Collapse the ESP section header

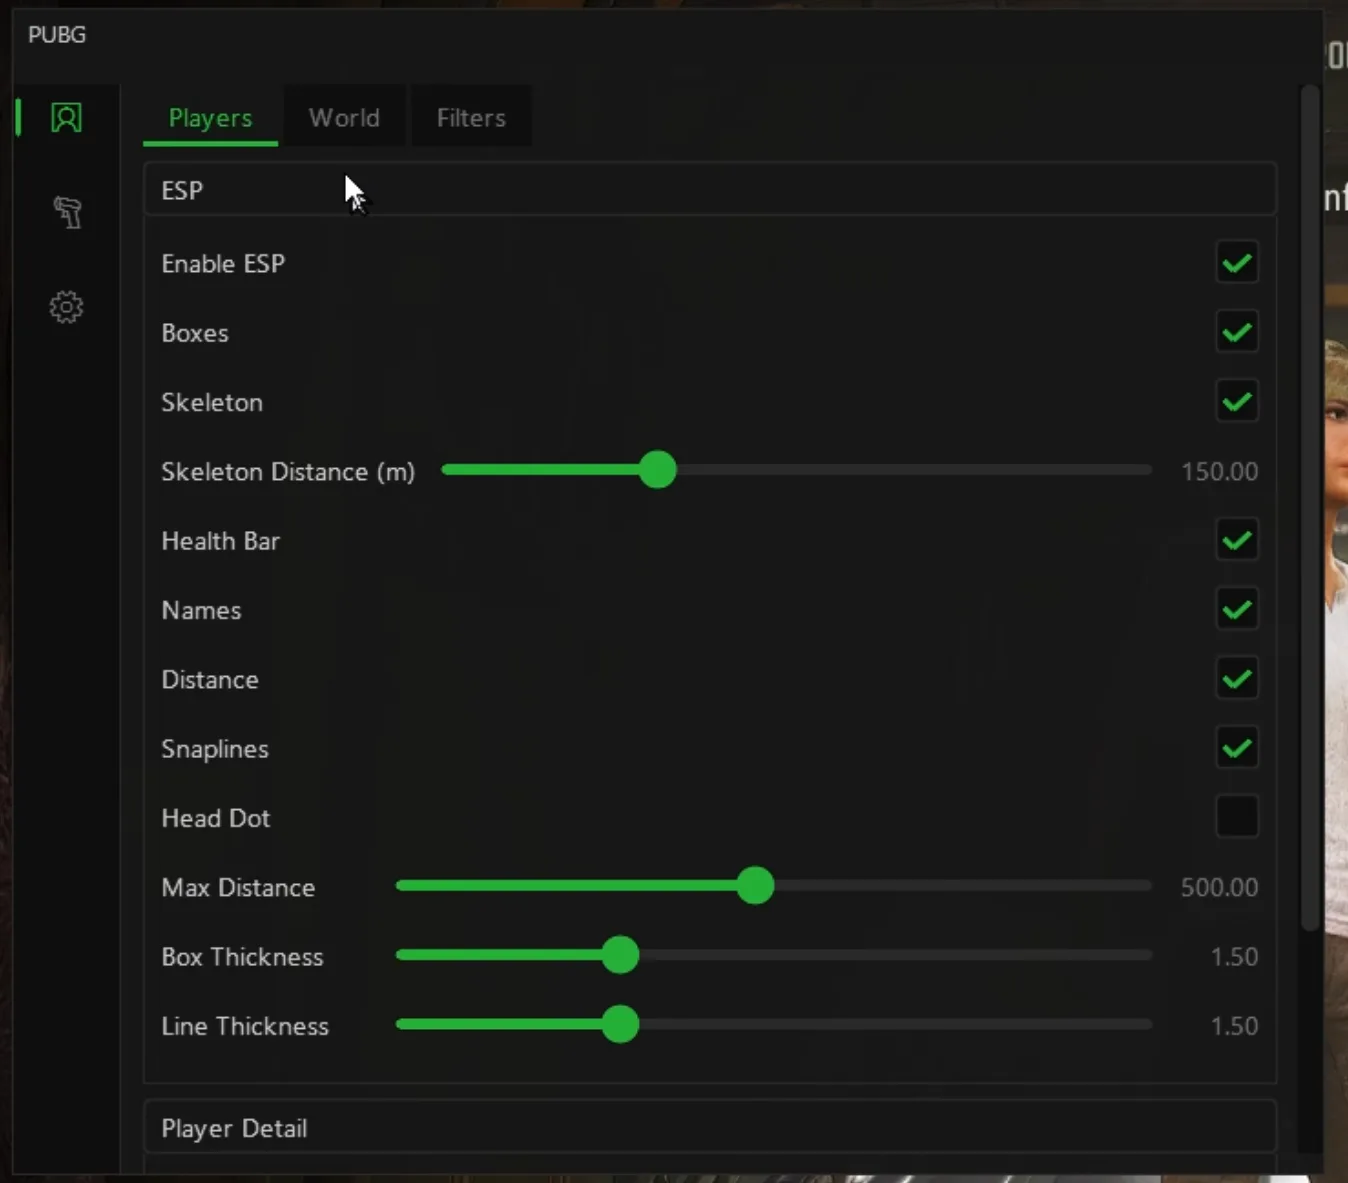(710, 190)
